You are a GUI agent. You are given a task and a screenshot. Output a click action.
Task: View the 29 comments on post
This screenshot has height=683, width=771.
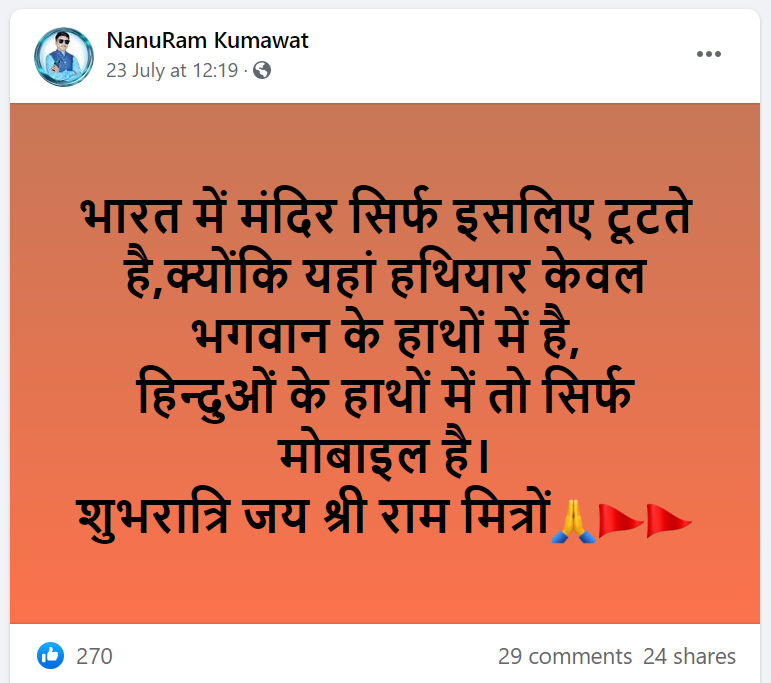565,656
